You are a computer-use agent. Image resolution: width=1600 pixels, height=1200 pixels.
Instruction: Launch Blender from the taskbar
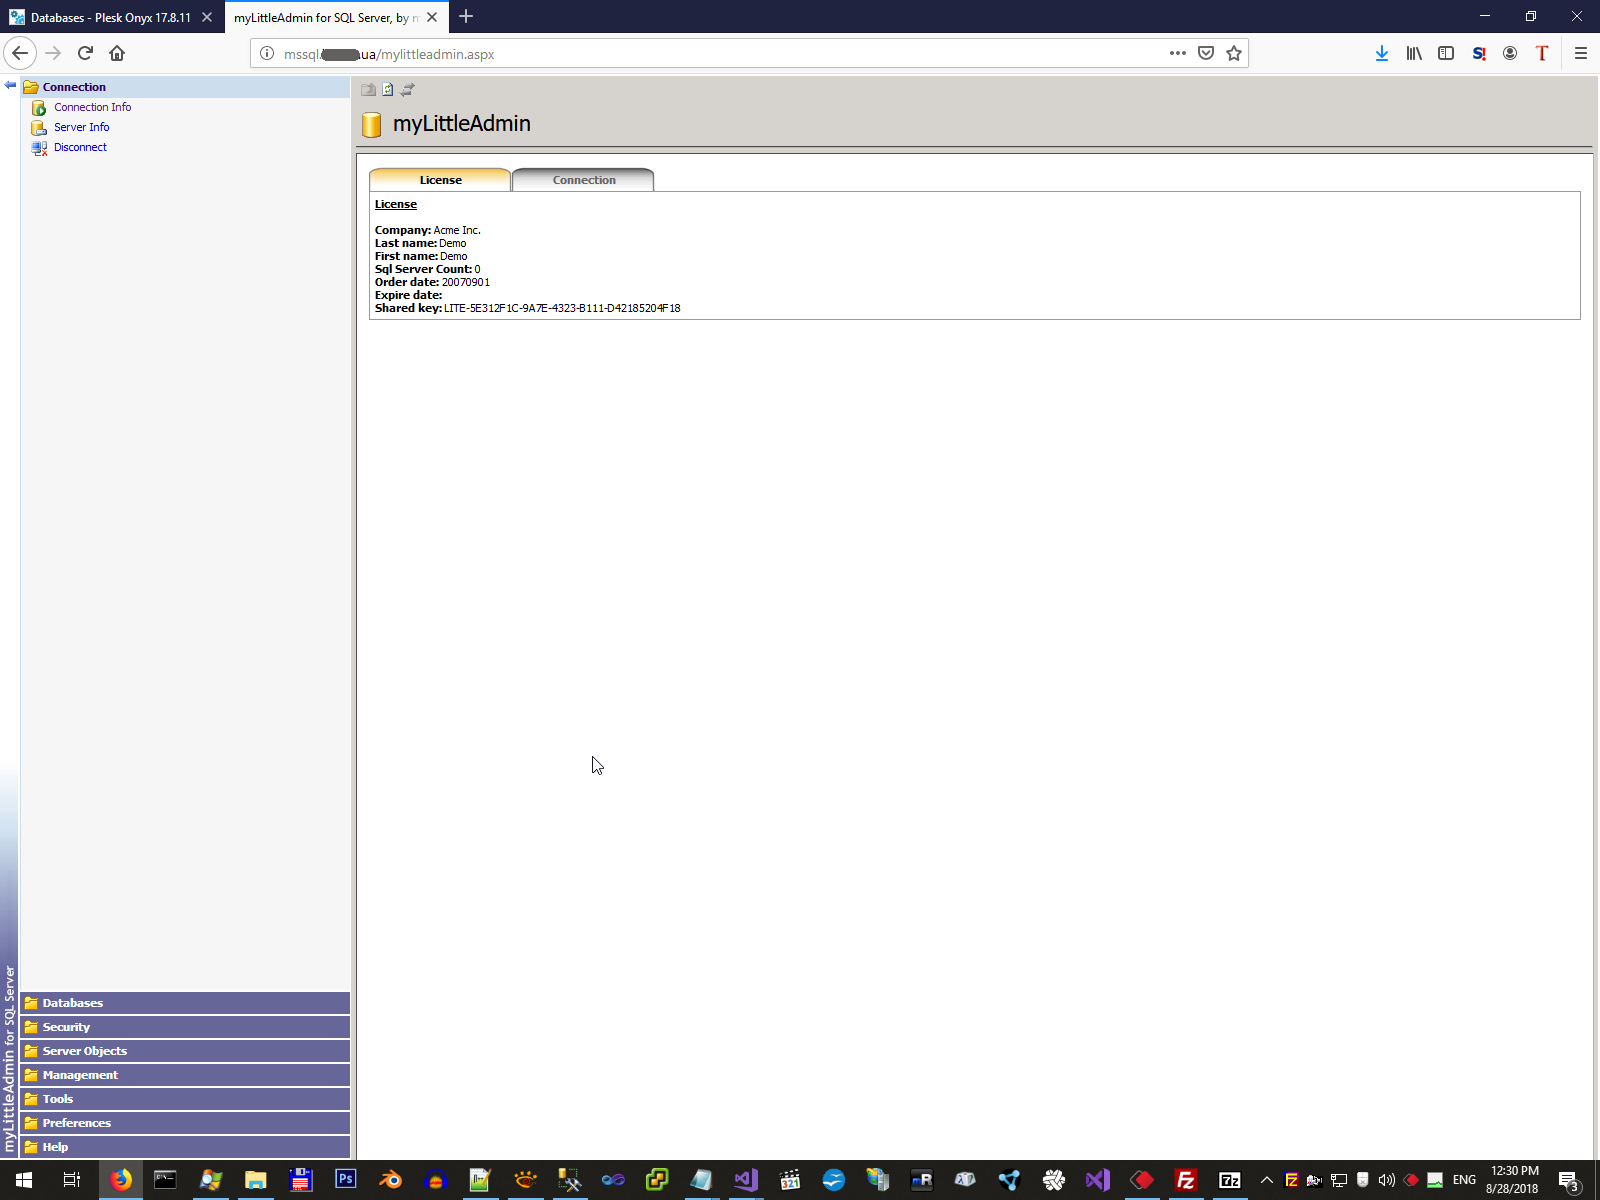coord(390,1180)
